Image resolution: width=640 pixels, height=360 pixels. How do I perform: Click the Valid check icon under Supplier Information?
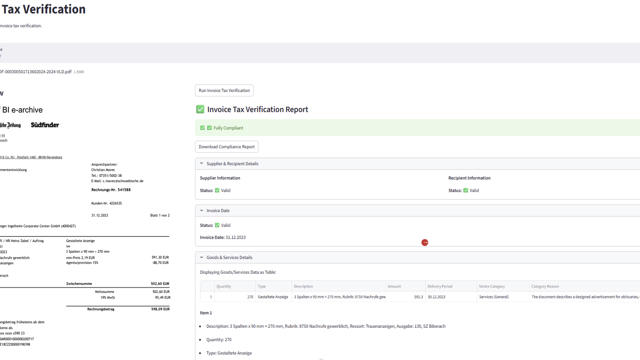point(217,190)
